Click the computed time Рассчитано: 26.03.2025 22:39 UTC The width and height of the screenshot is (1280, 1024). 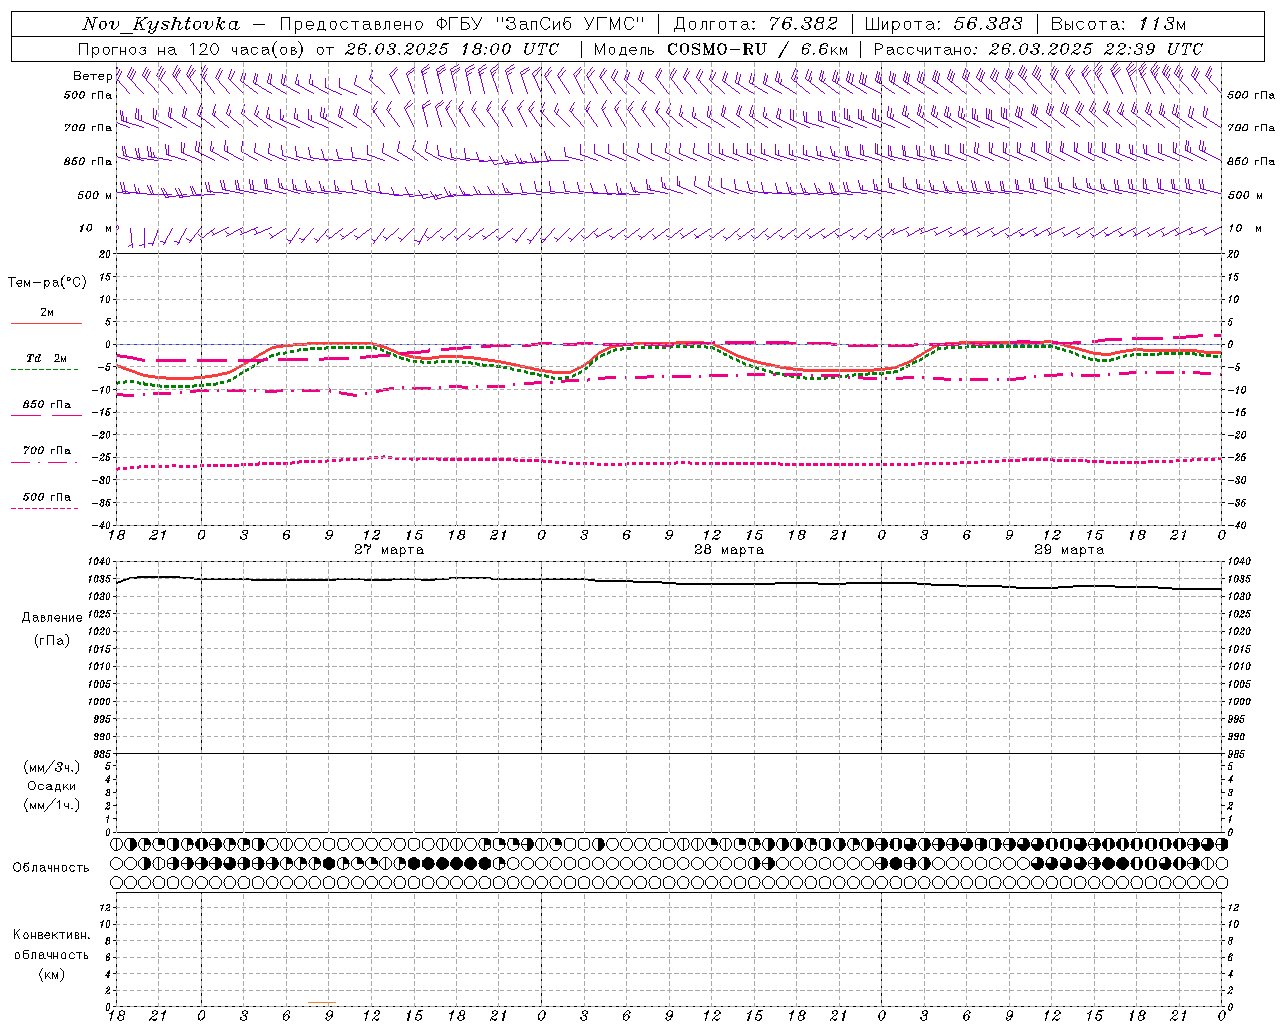click(1038, 49)
